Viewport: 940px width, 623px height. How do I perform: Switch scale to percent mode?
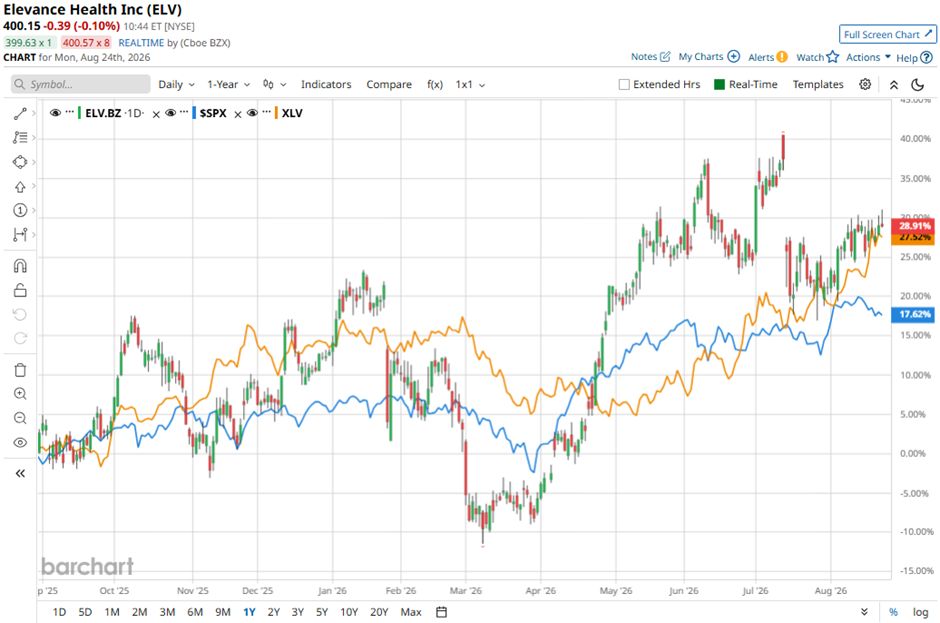[x=893, y=612]
